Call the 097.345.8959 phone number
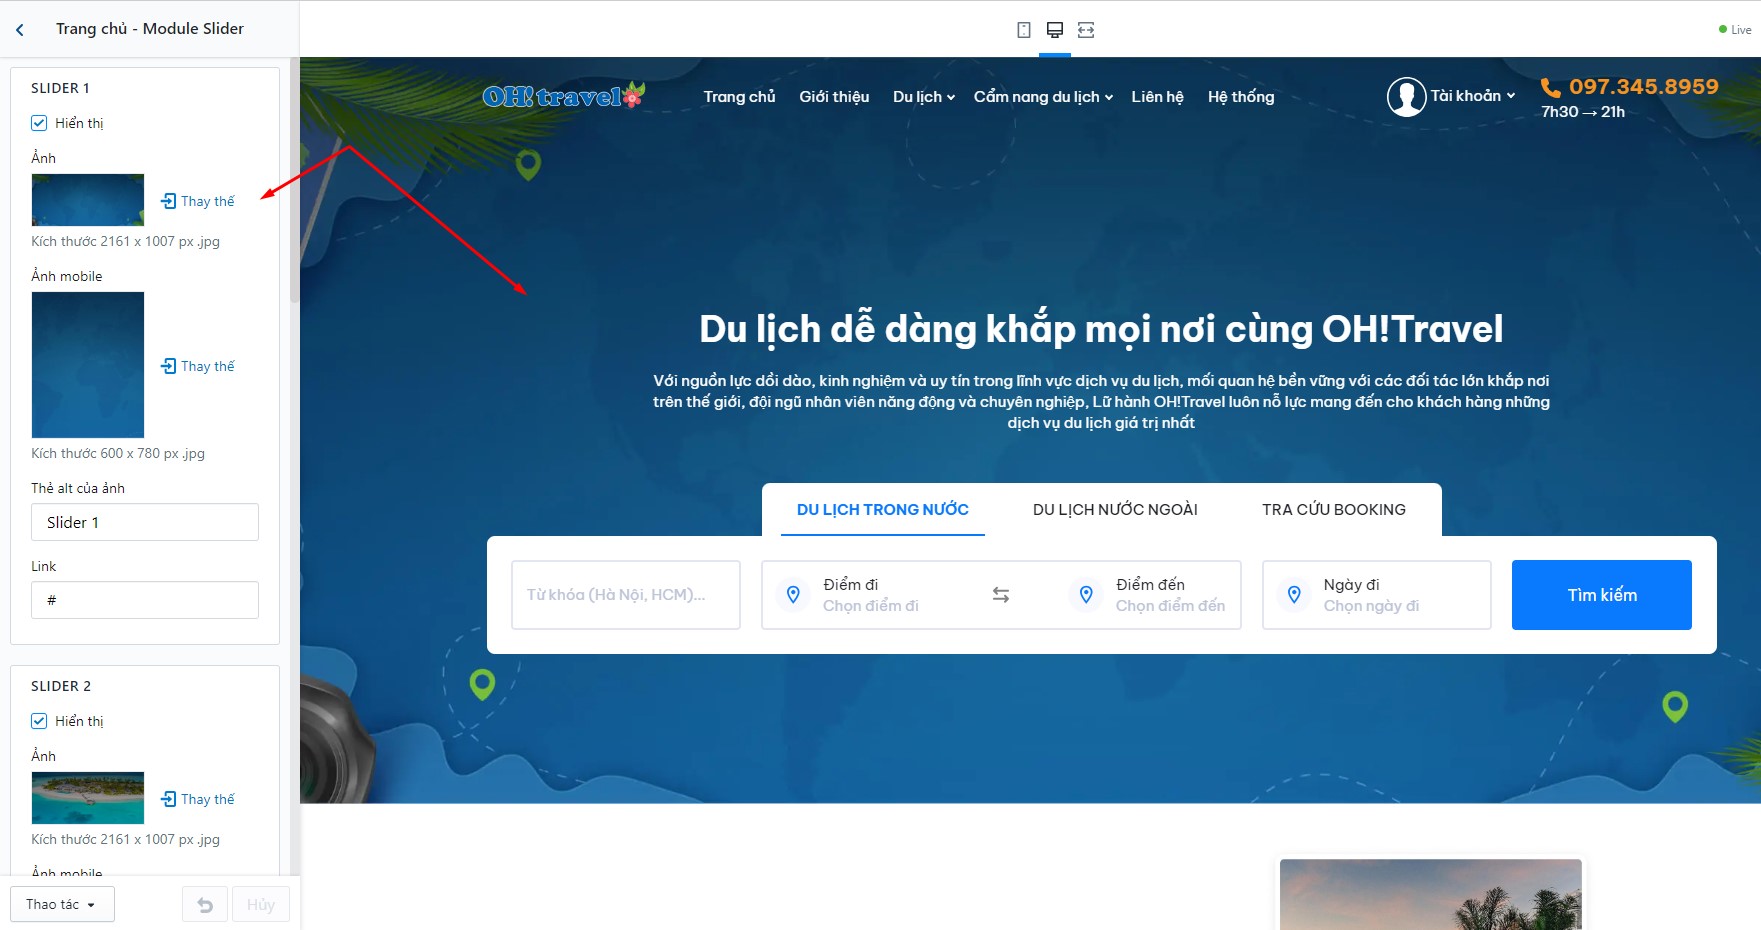The height and width of the screenshot is (930, 1761). (1643, 87)
